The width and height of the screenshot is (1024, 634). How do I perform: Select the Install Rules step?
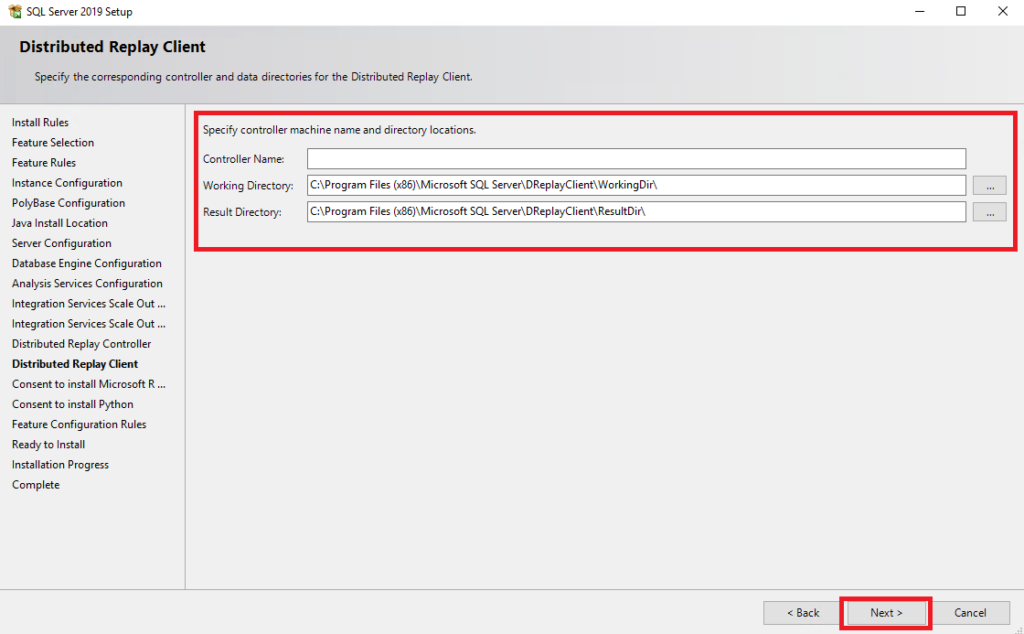40,122
